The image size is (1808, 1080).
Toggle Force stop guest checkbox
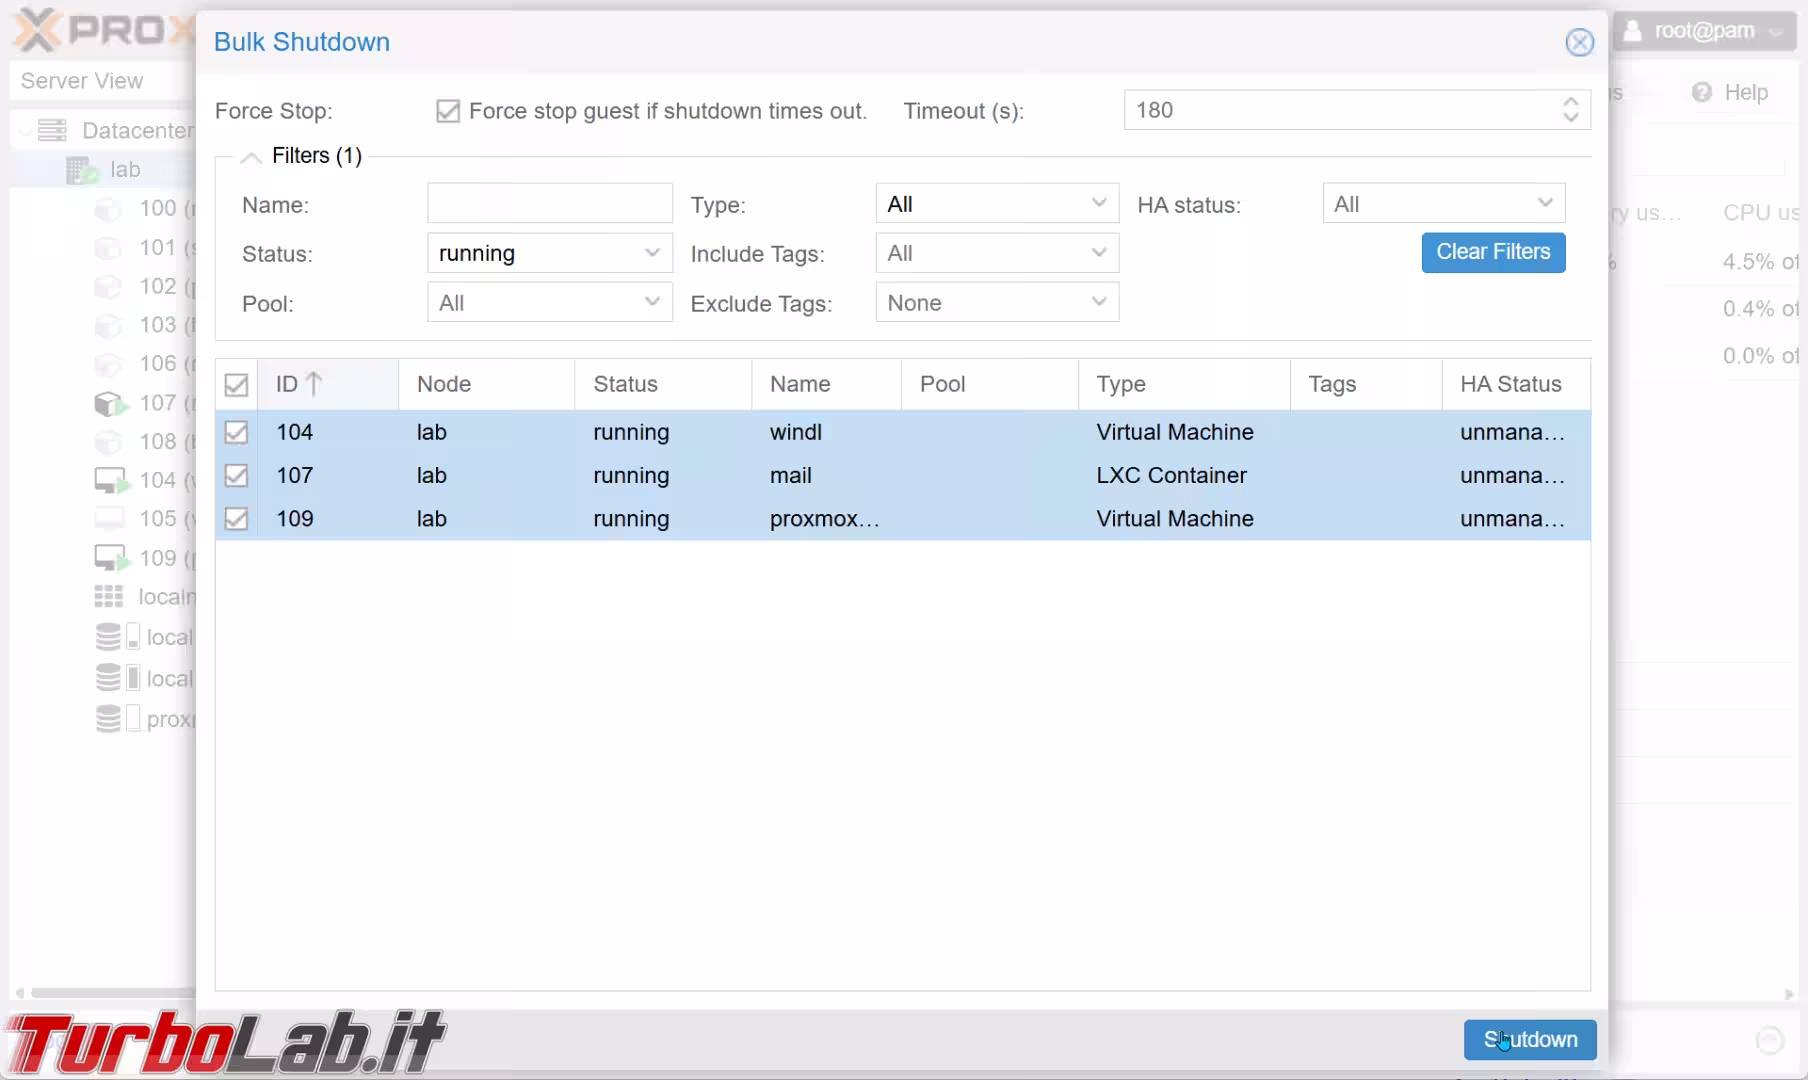pos(447,111)
